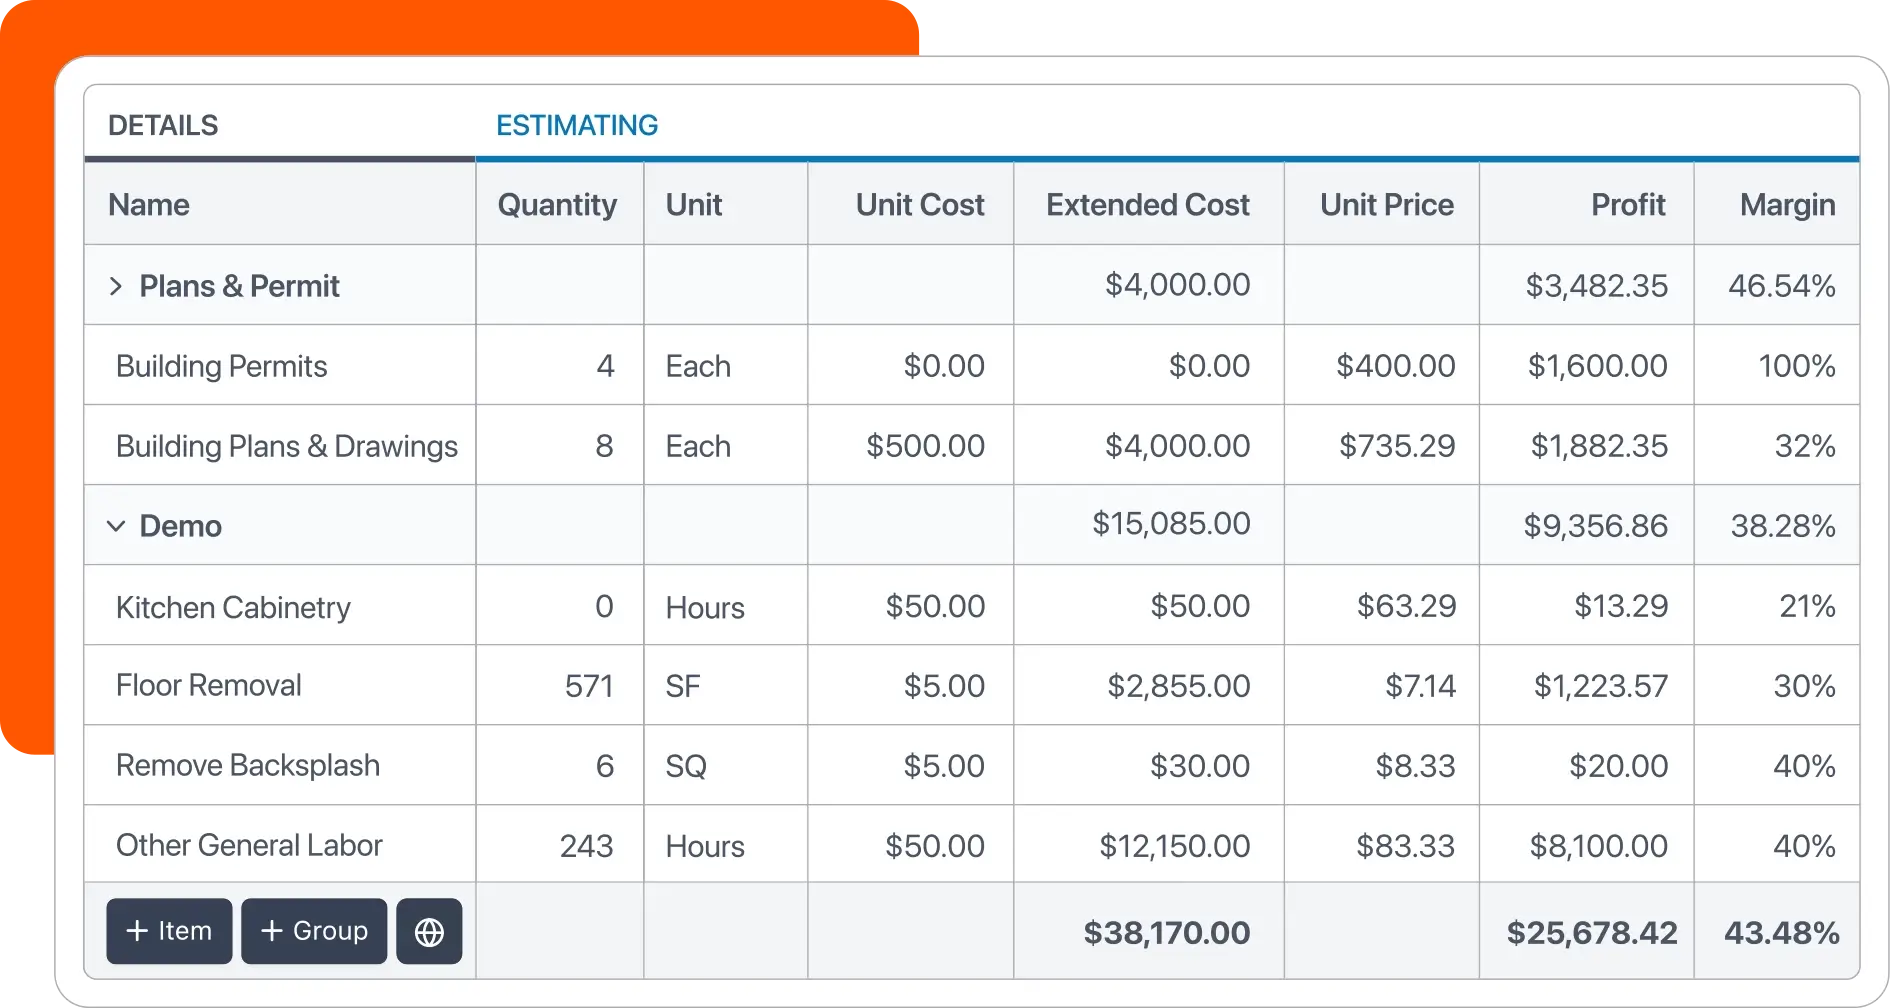
Task: Click the globe icon button
Action: (429, 932)
